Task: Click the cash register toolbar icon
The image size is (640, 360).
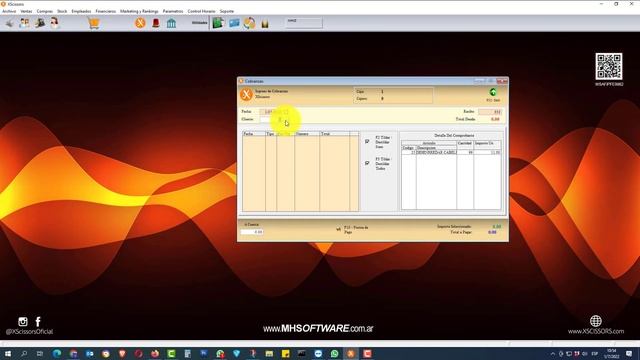Action: 40,23
